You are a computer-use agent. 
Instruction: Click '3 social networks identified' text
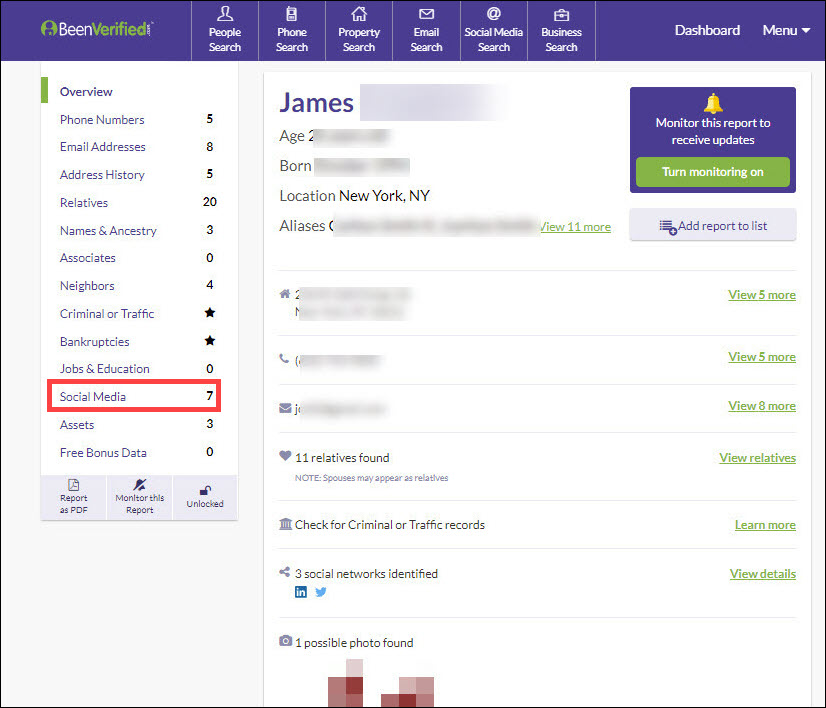click(x=366, y=574)
